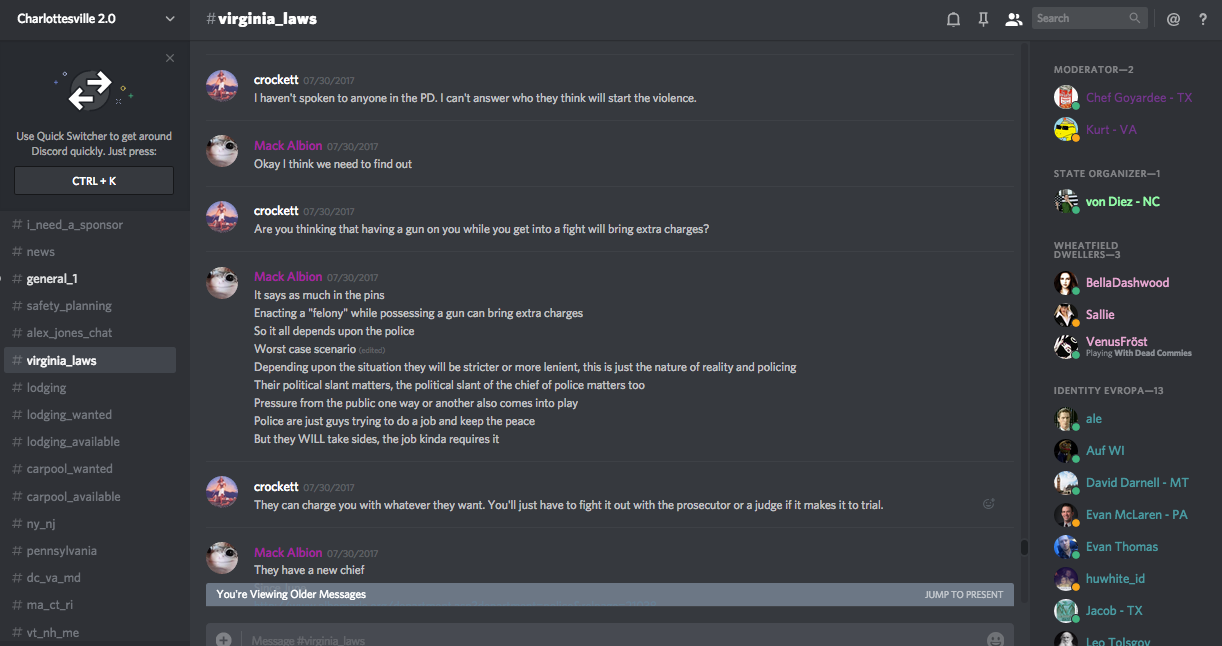Click Mack Albion's avatar thumbnail
1222x646 pixels.
[222, 151]
